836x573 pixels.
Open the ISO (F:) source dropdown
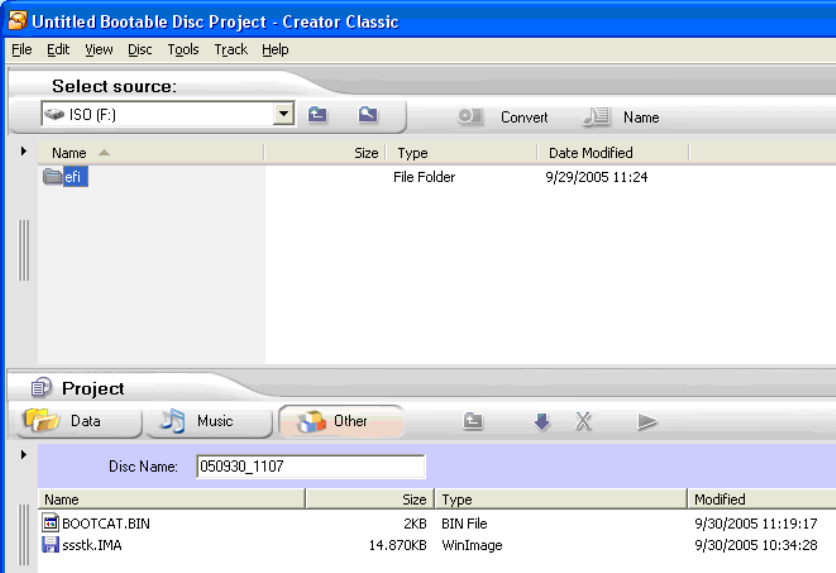tap(284, 114)
